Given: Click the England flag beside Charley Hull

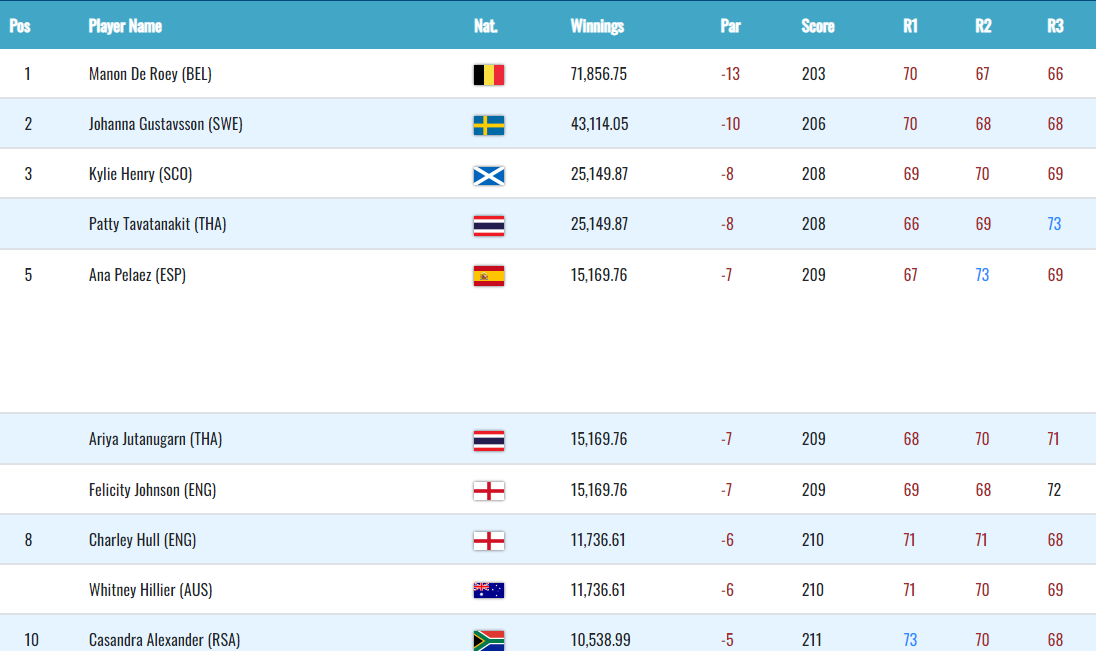Looking at the screenshot, I should point(488,540).
